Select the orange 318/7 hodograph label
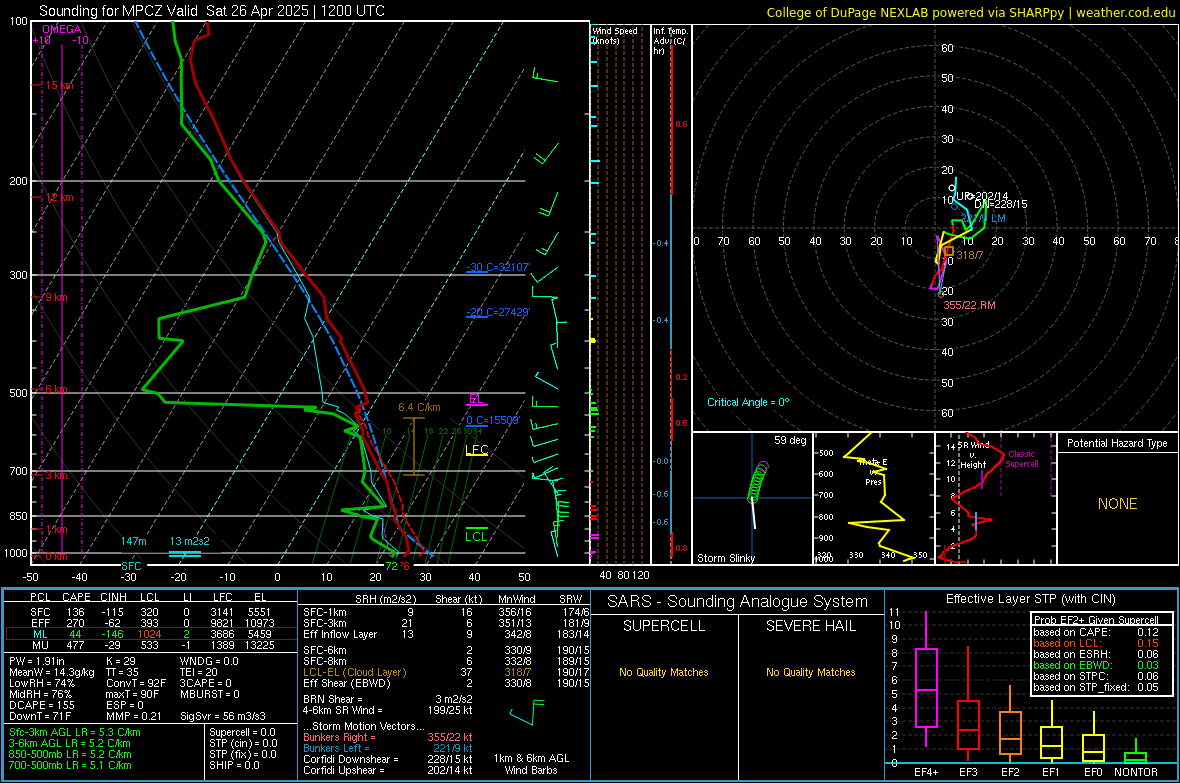Viewport: 1180px width, 783px height. pos(969,255)
